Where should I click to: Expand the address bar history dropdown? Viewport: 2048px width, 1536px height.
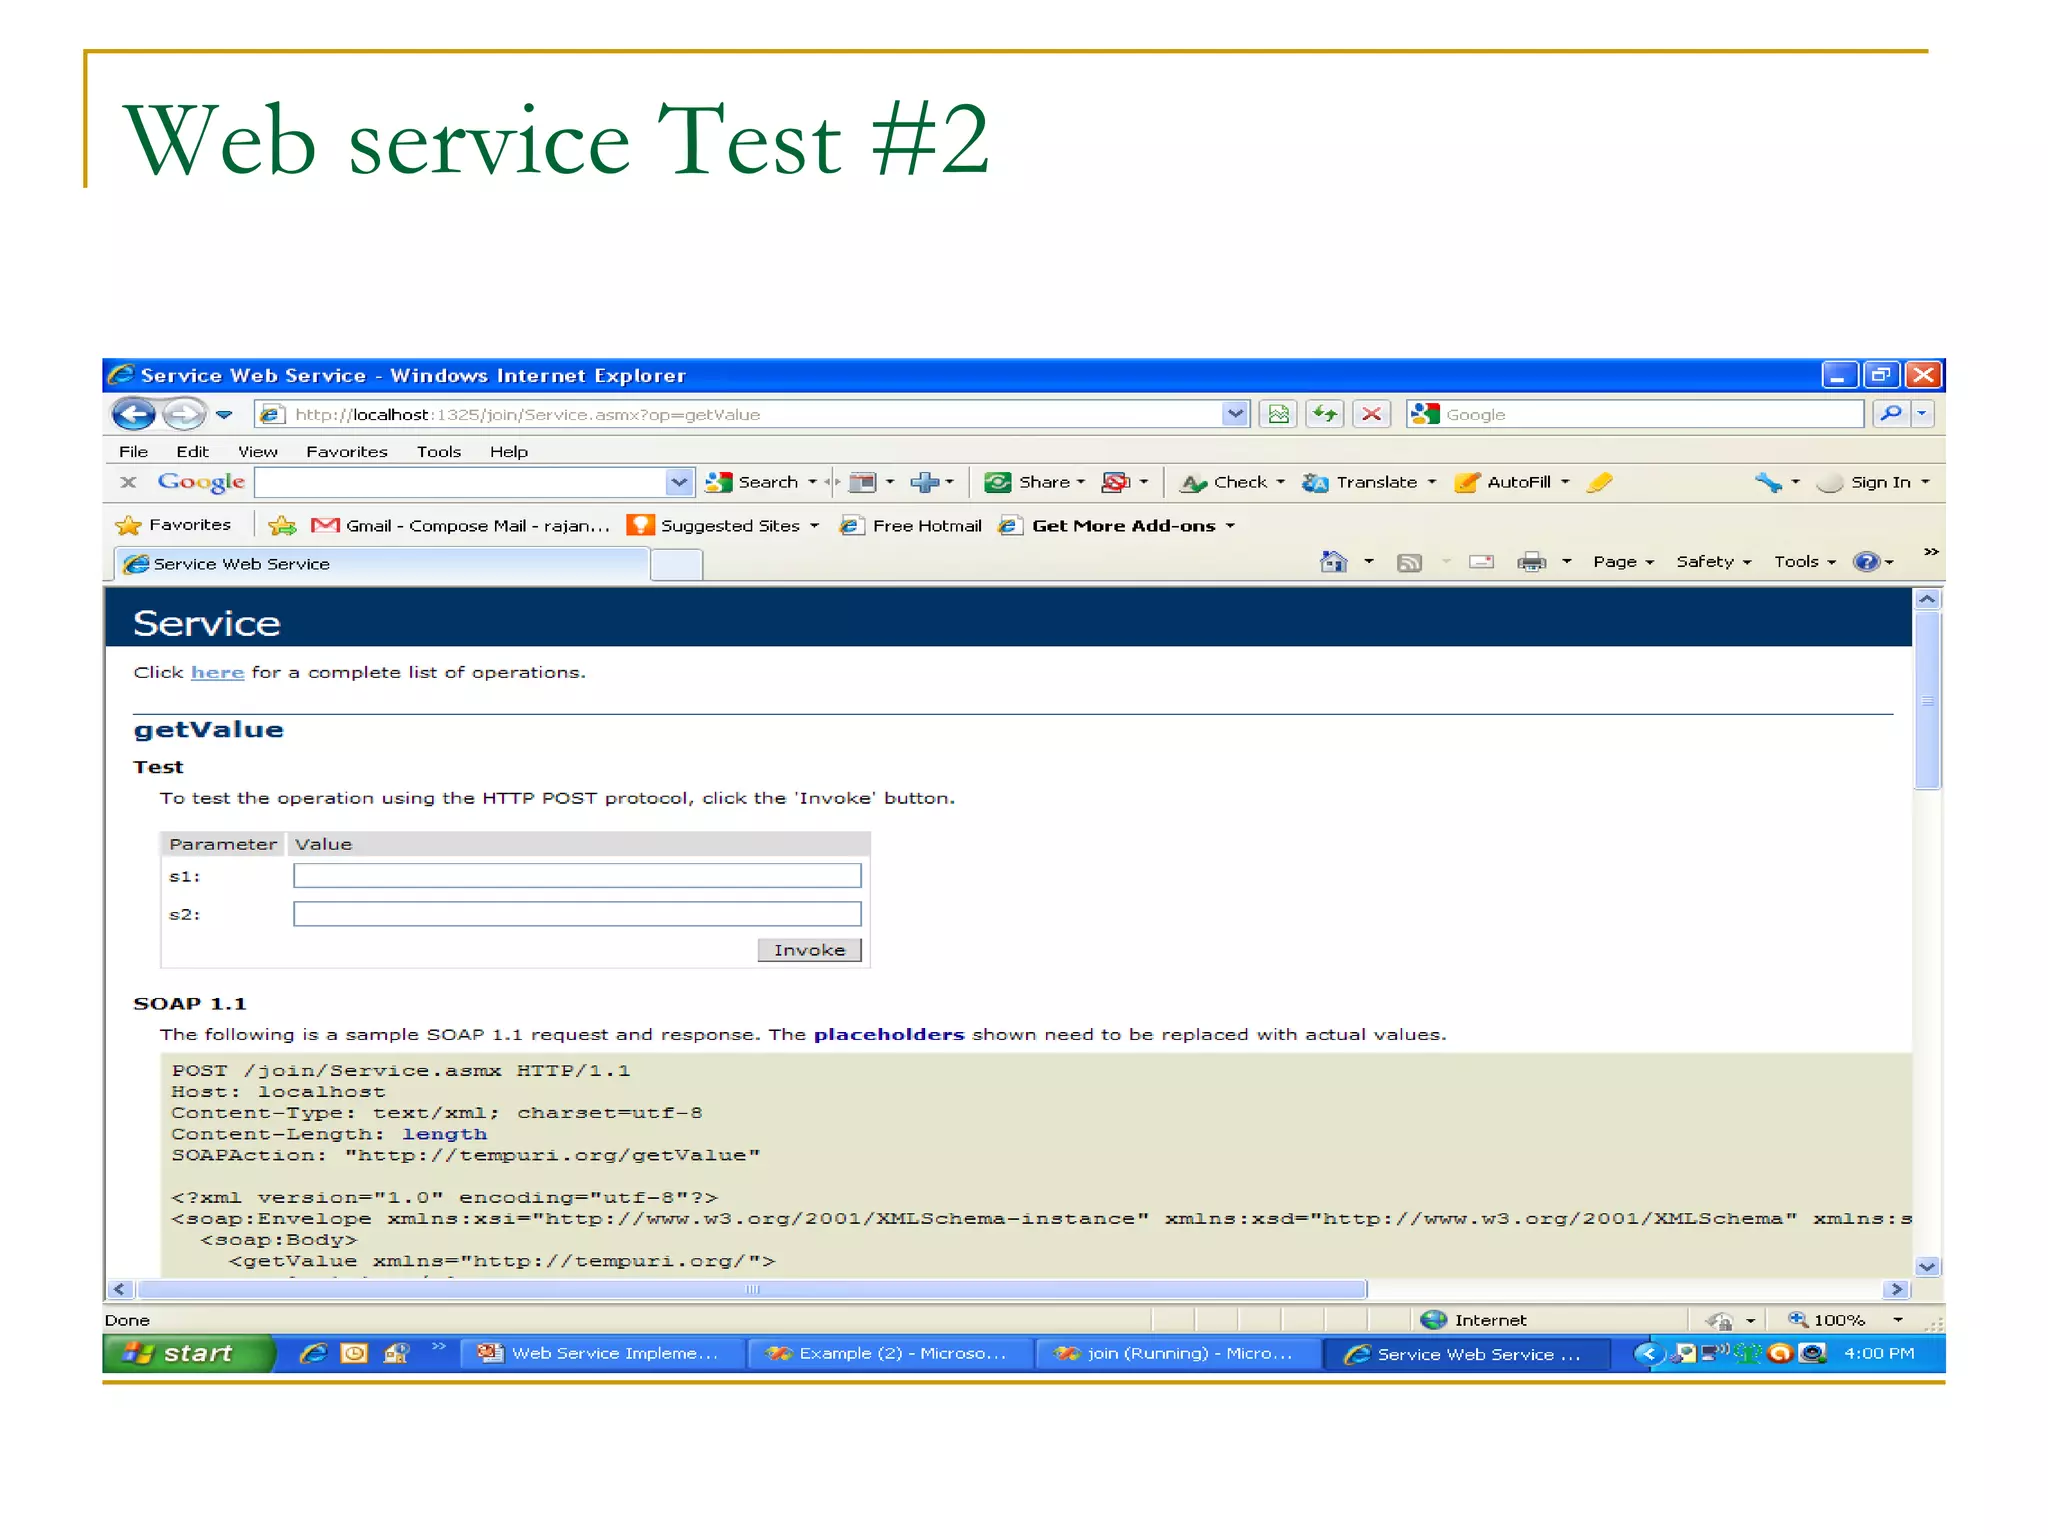click(x=1235, y=413)
